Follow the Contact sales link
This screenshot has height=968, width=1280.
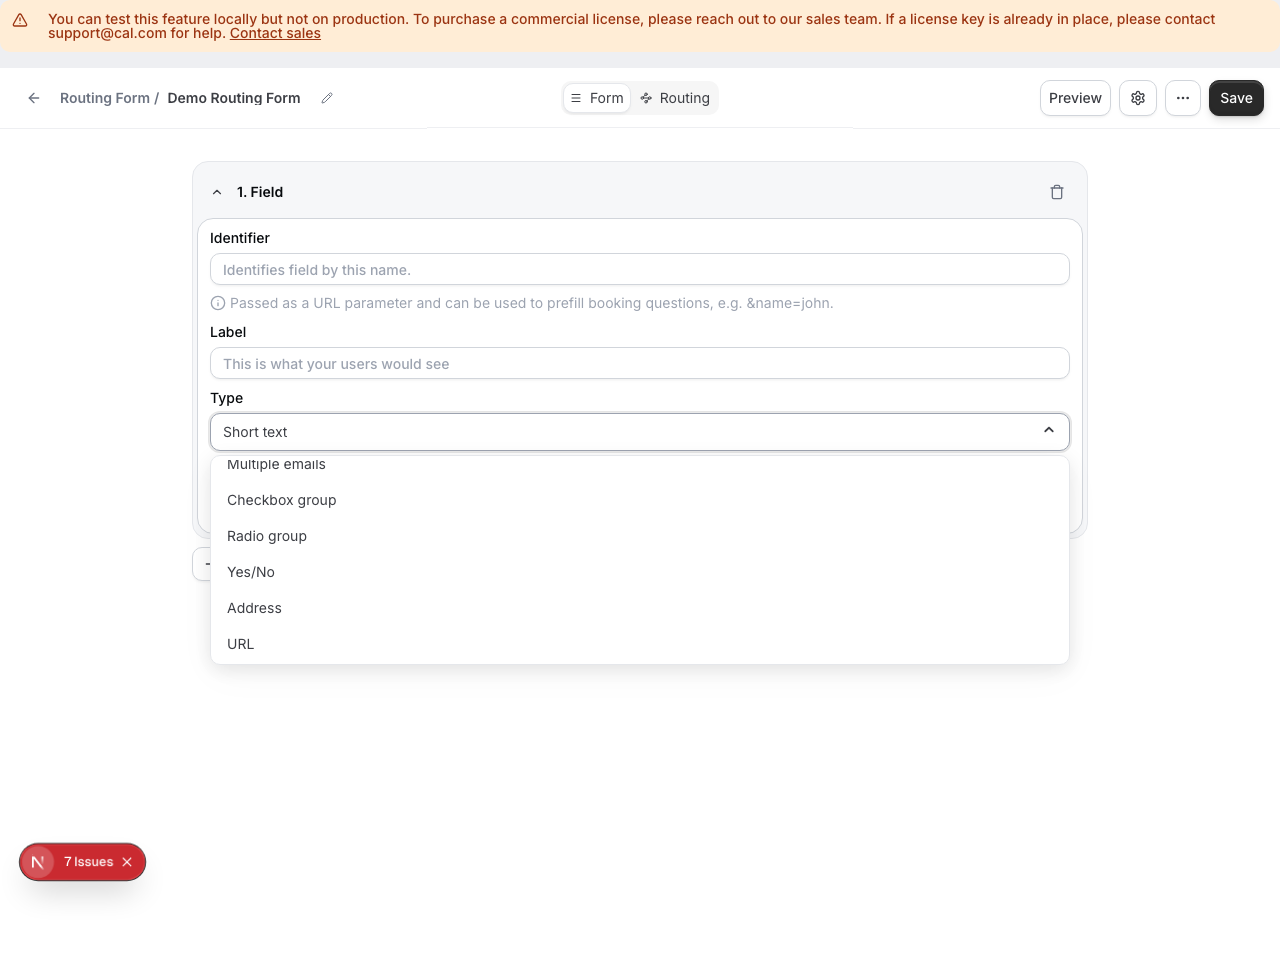[x=275, y=33]
